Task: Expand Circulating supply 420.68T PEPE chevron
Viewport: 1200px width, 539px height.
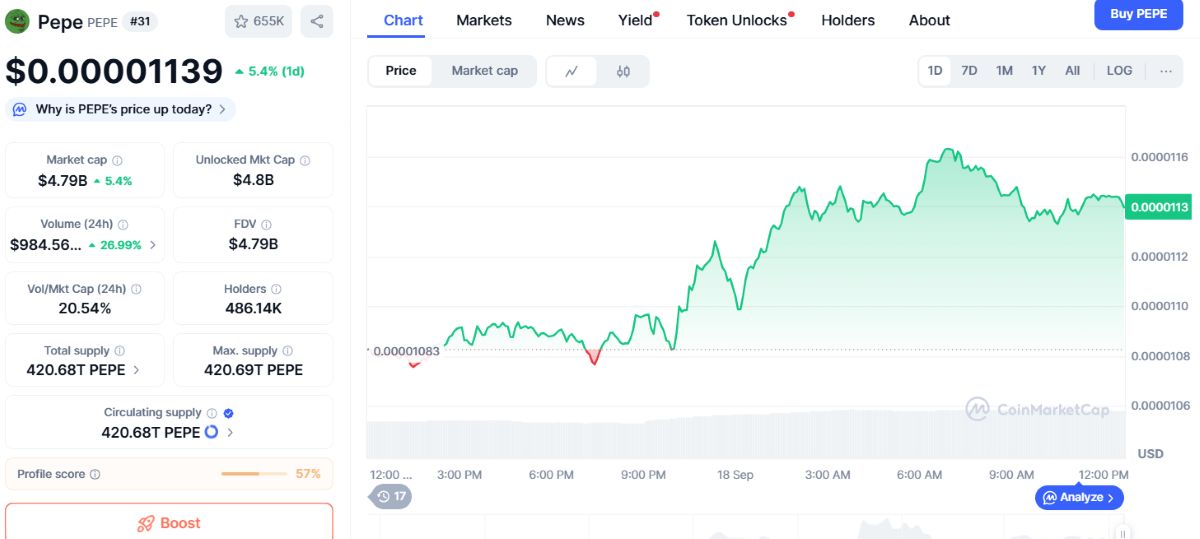Action: (x=230, y=433)
